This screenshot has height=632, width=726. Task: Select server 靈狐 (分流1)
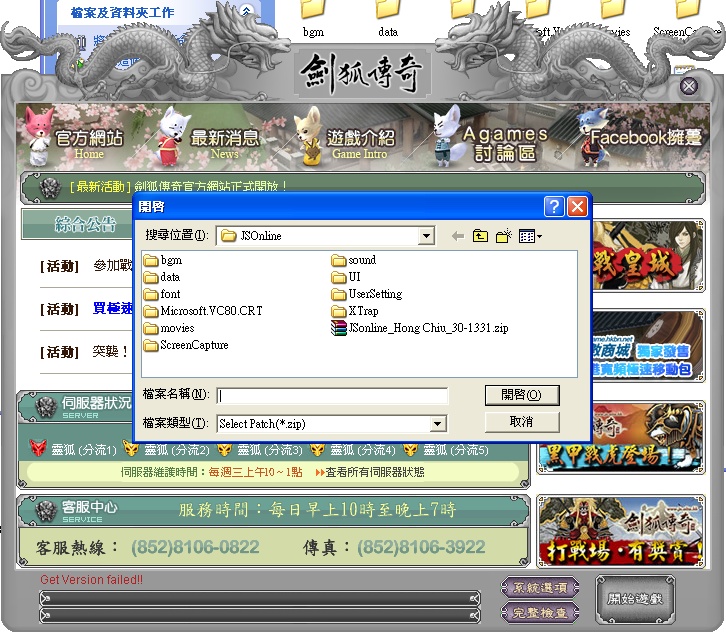point(73,450)
